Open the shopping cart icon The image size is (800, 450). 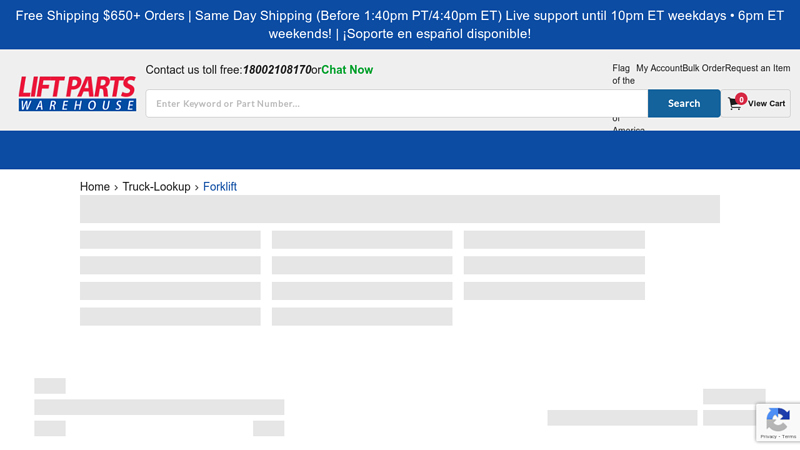[735, 104]
